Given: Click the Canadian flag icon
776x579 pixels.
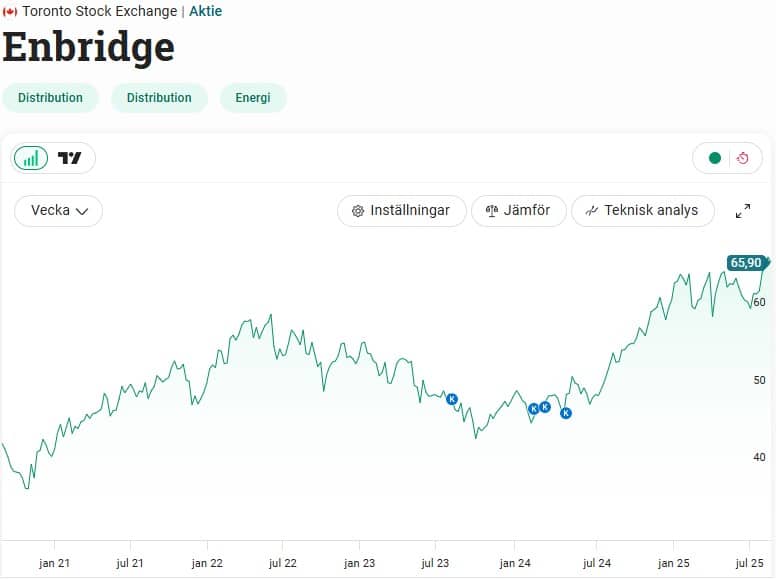Looking at the screenshot, I should (x=10, y=12).
